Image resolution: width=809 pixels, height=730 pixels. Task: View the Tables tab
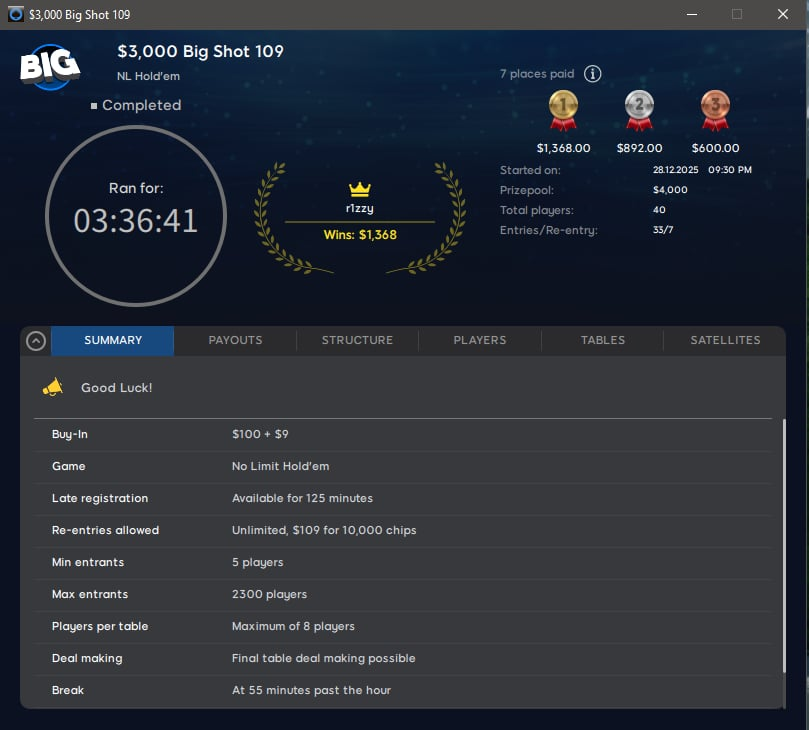tap(603, 340)
